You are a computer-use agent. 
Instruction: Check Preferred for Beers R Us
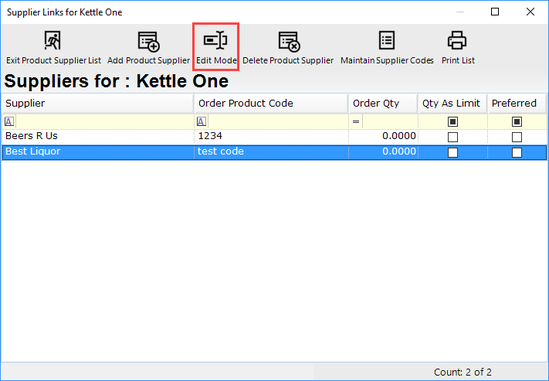tap(517, 137)
